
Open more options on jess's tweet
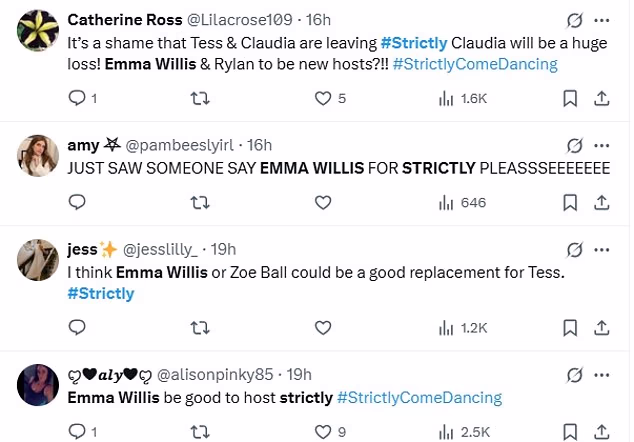pyautogui.click(x=601, y=249)
